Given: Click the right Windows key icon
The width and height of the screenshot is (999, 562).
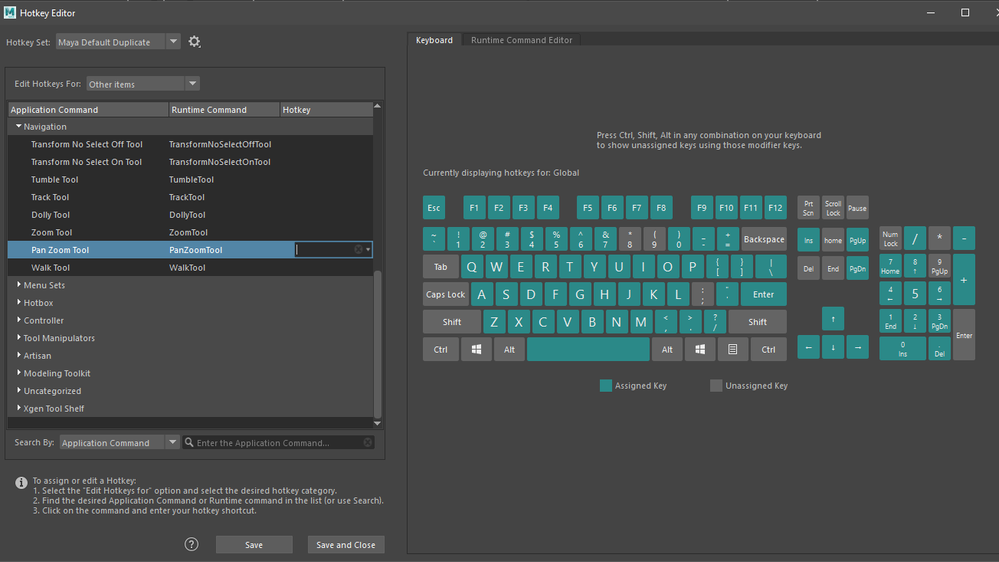Looking at the screenshot, I should point(700,349).
